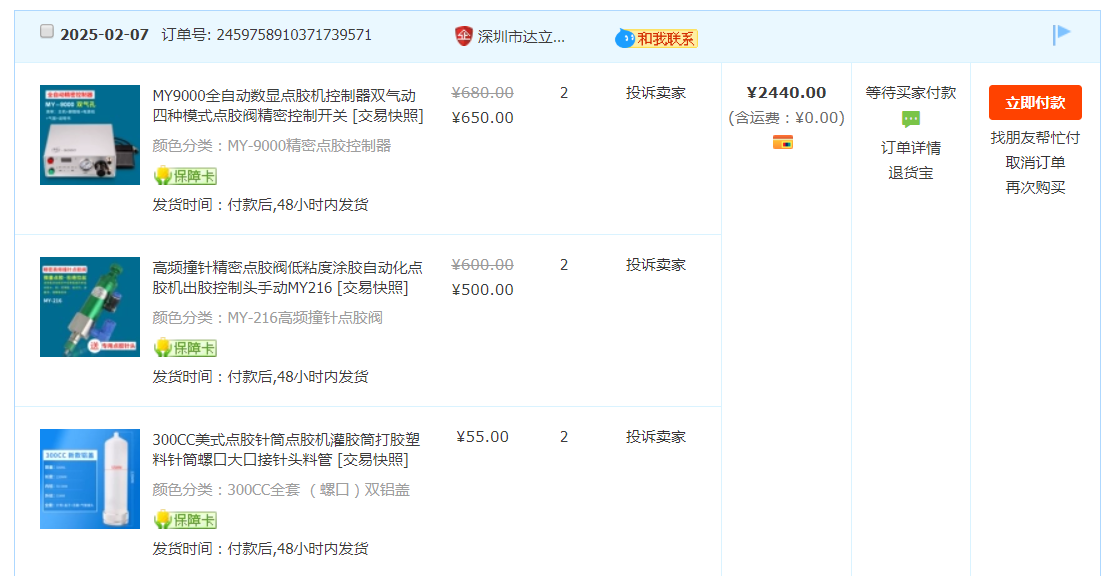Click the red enterprise shield badge icon

pos(463,36)
